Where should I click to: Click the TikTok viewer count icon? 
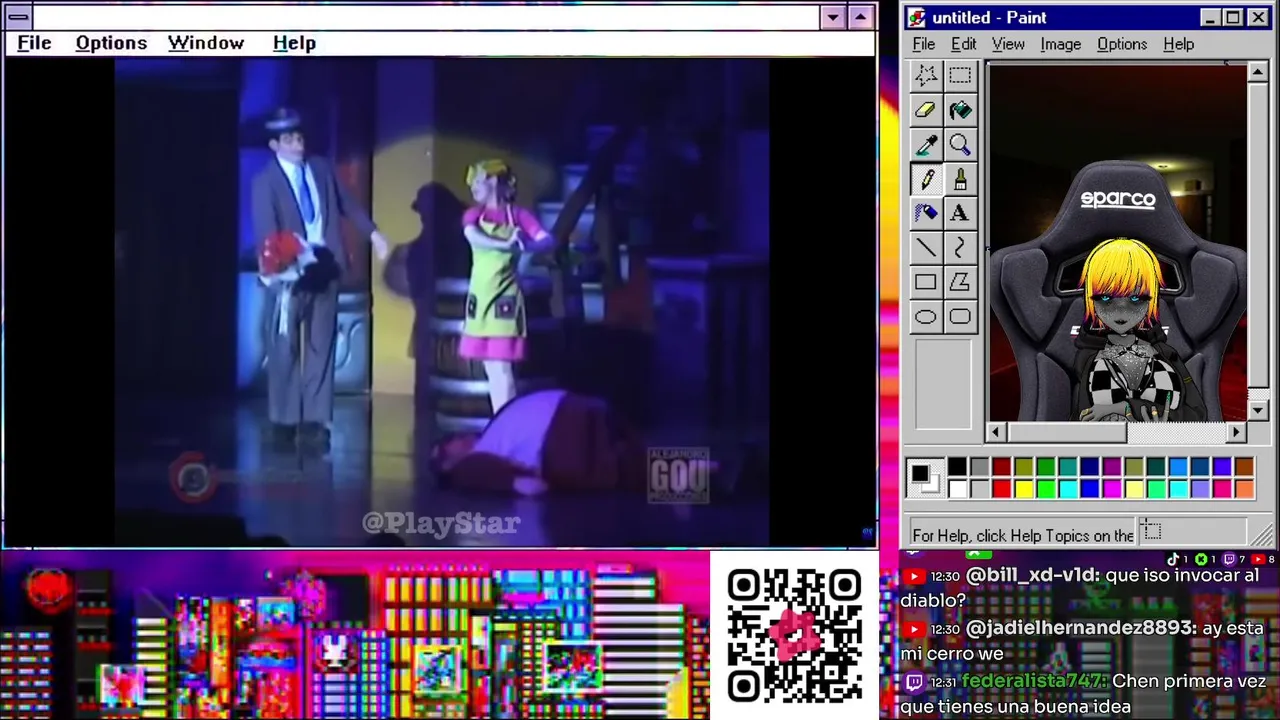pyautogui.click(x=1173, y=559)
